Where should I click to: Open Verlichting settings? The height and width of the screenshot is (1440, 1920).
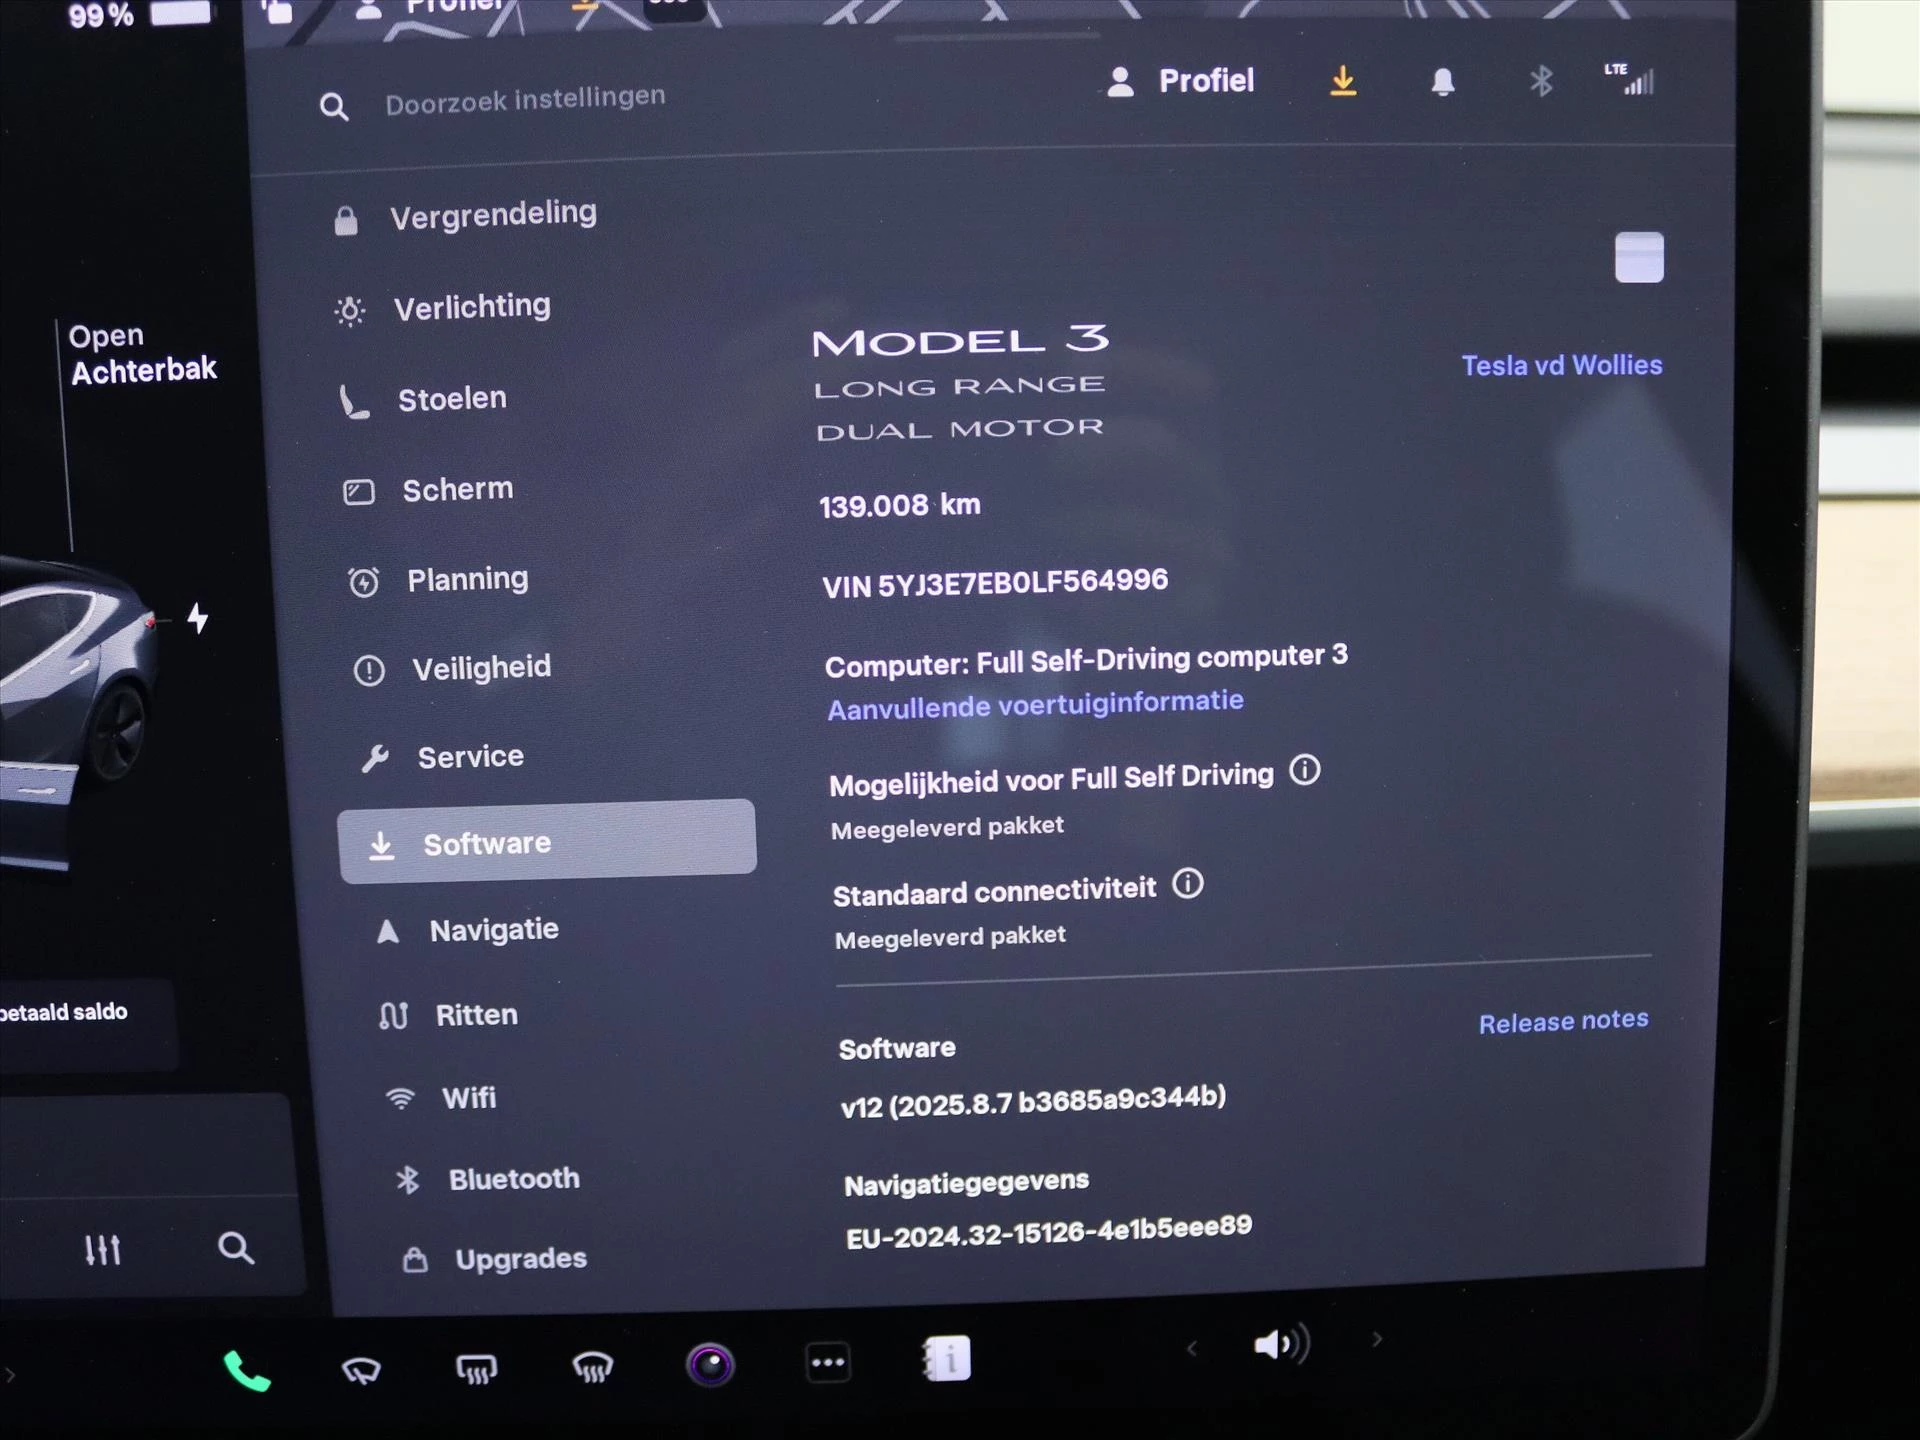click(x=443, y=308)
